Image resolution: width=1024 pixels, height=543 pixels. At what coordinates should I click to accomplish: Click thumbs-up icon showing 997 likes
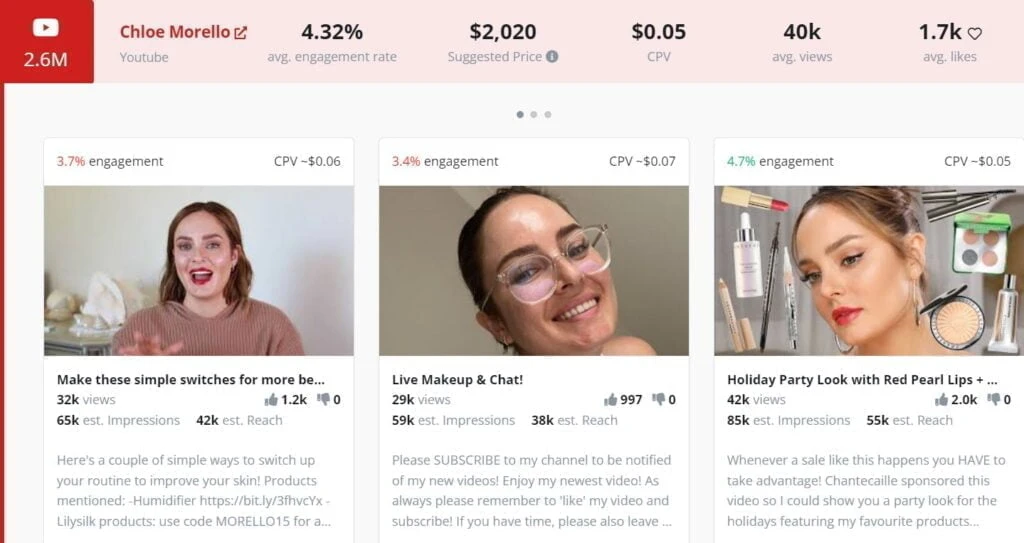tap(611, 399)
